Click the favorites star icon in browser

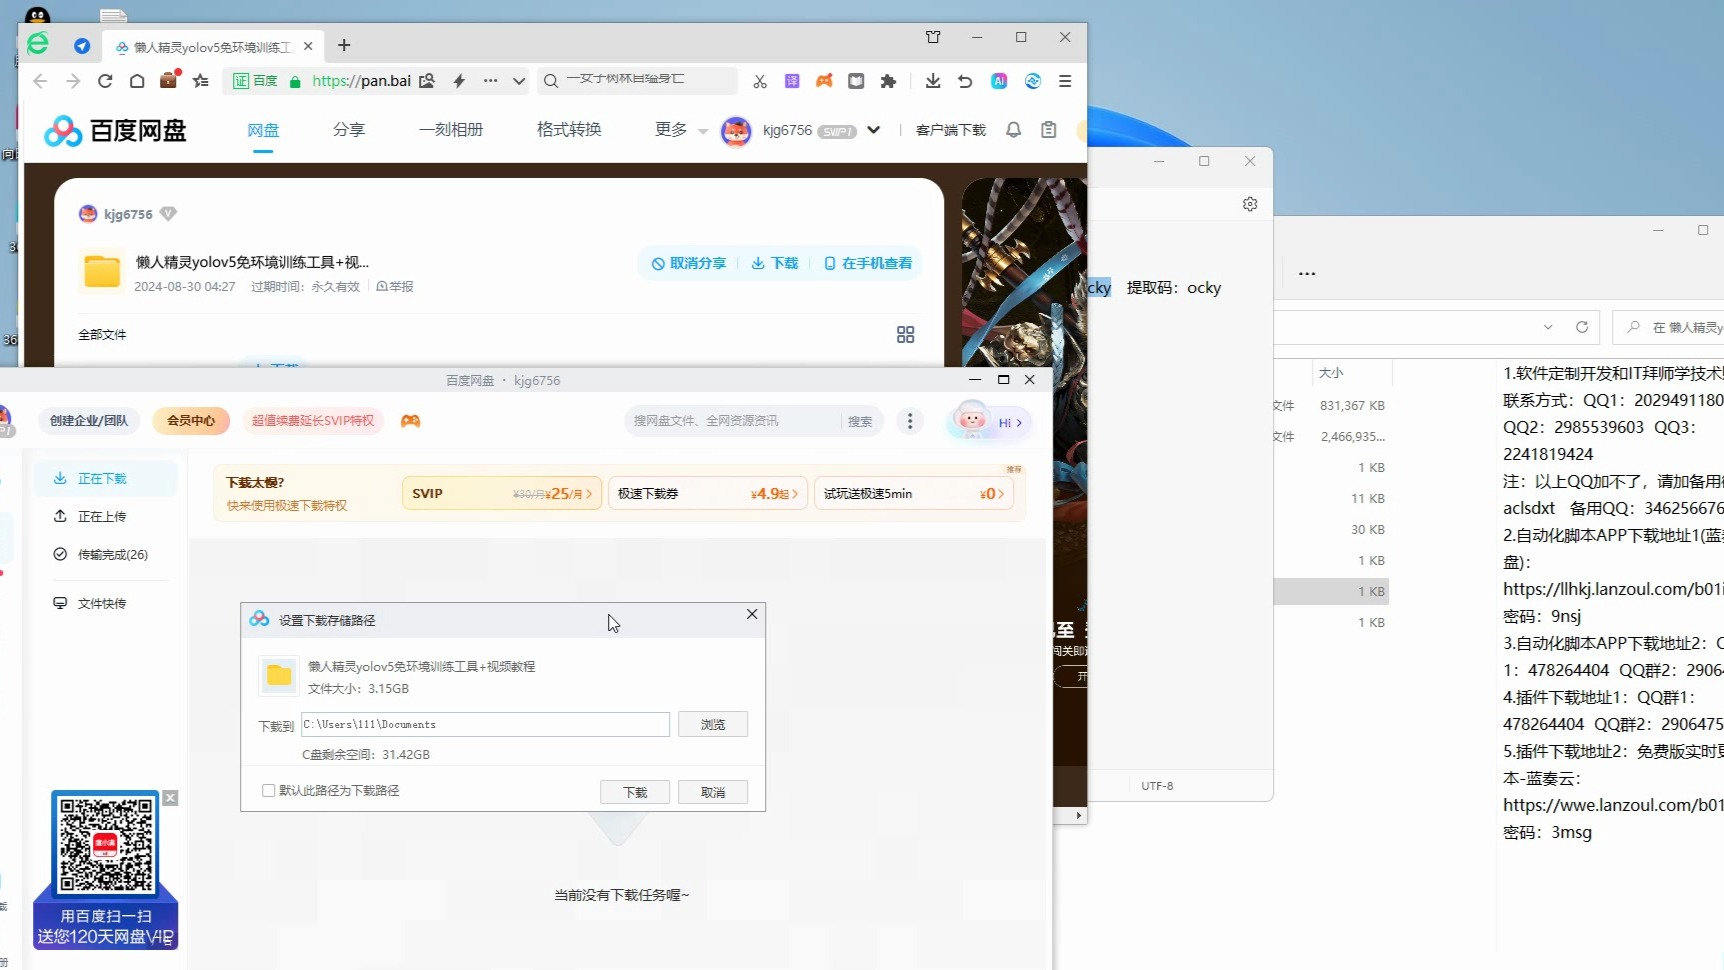[201, 81]
